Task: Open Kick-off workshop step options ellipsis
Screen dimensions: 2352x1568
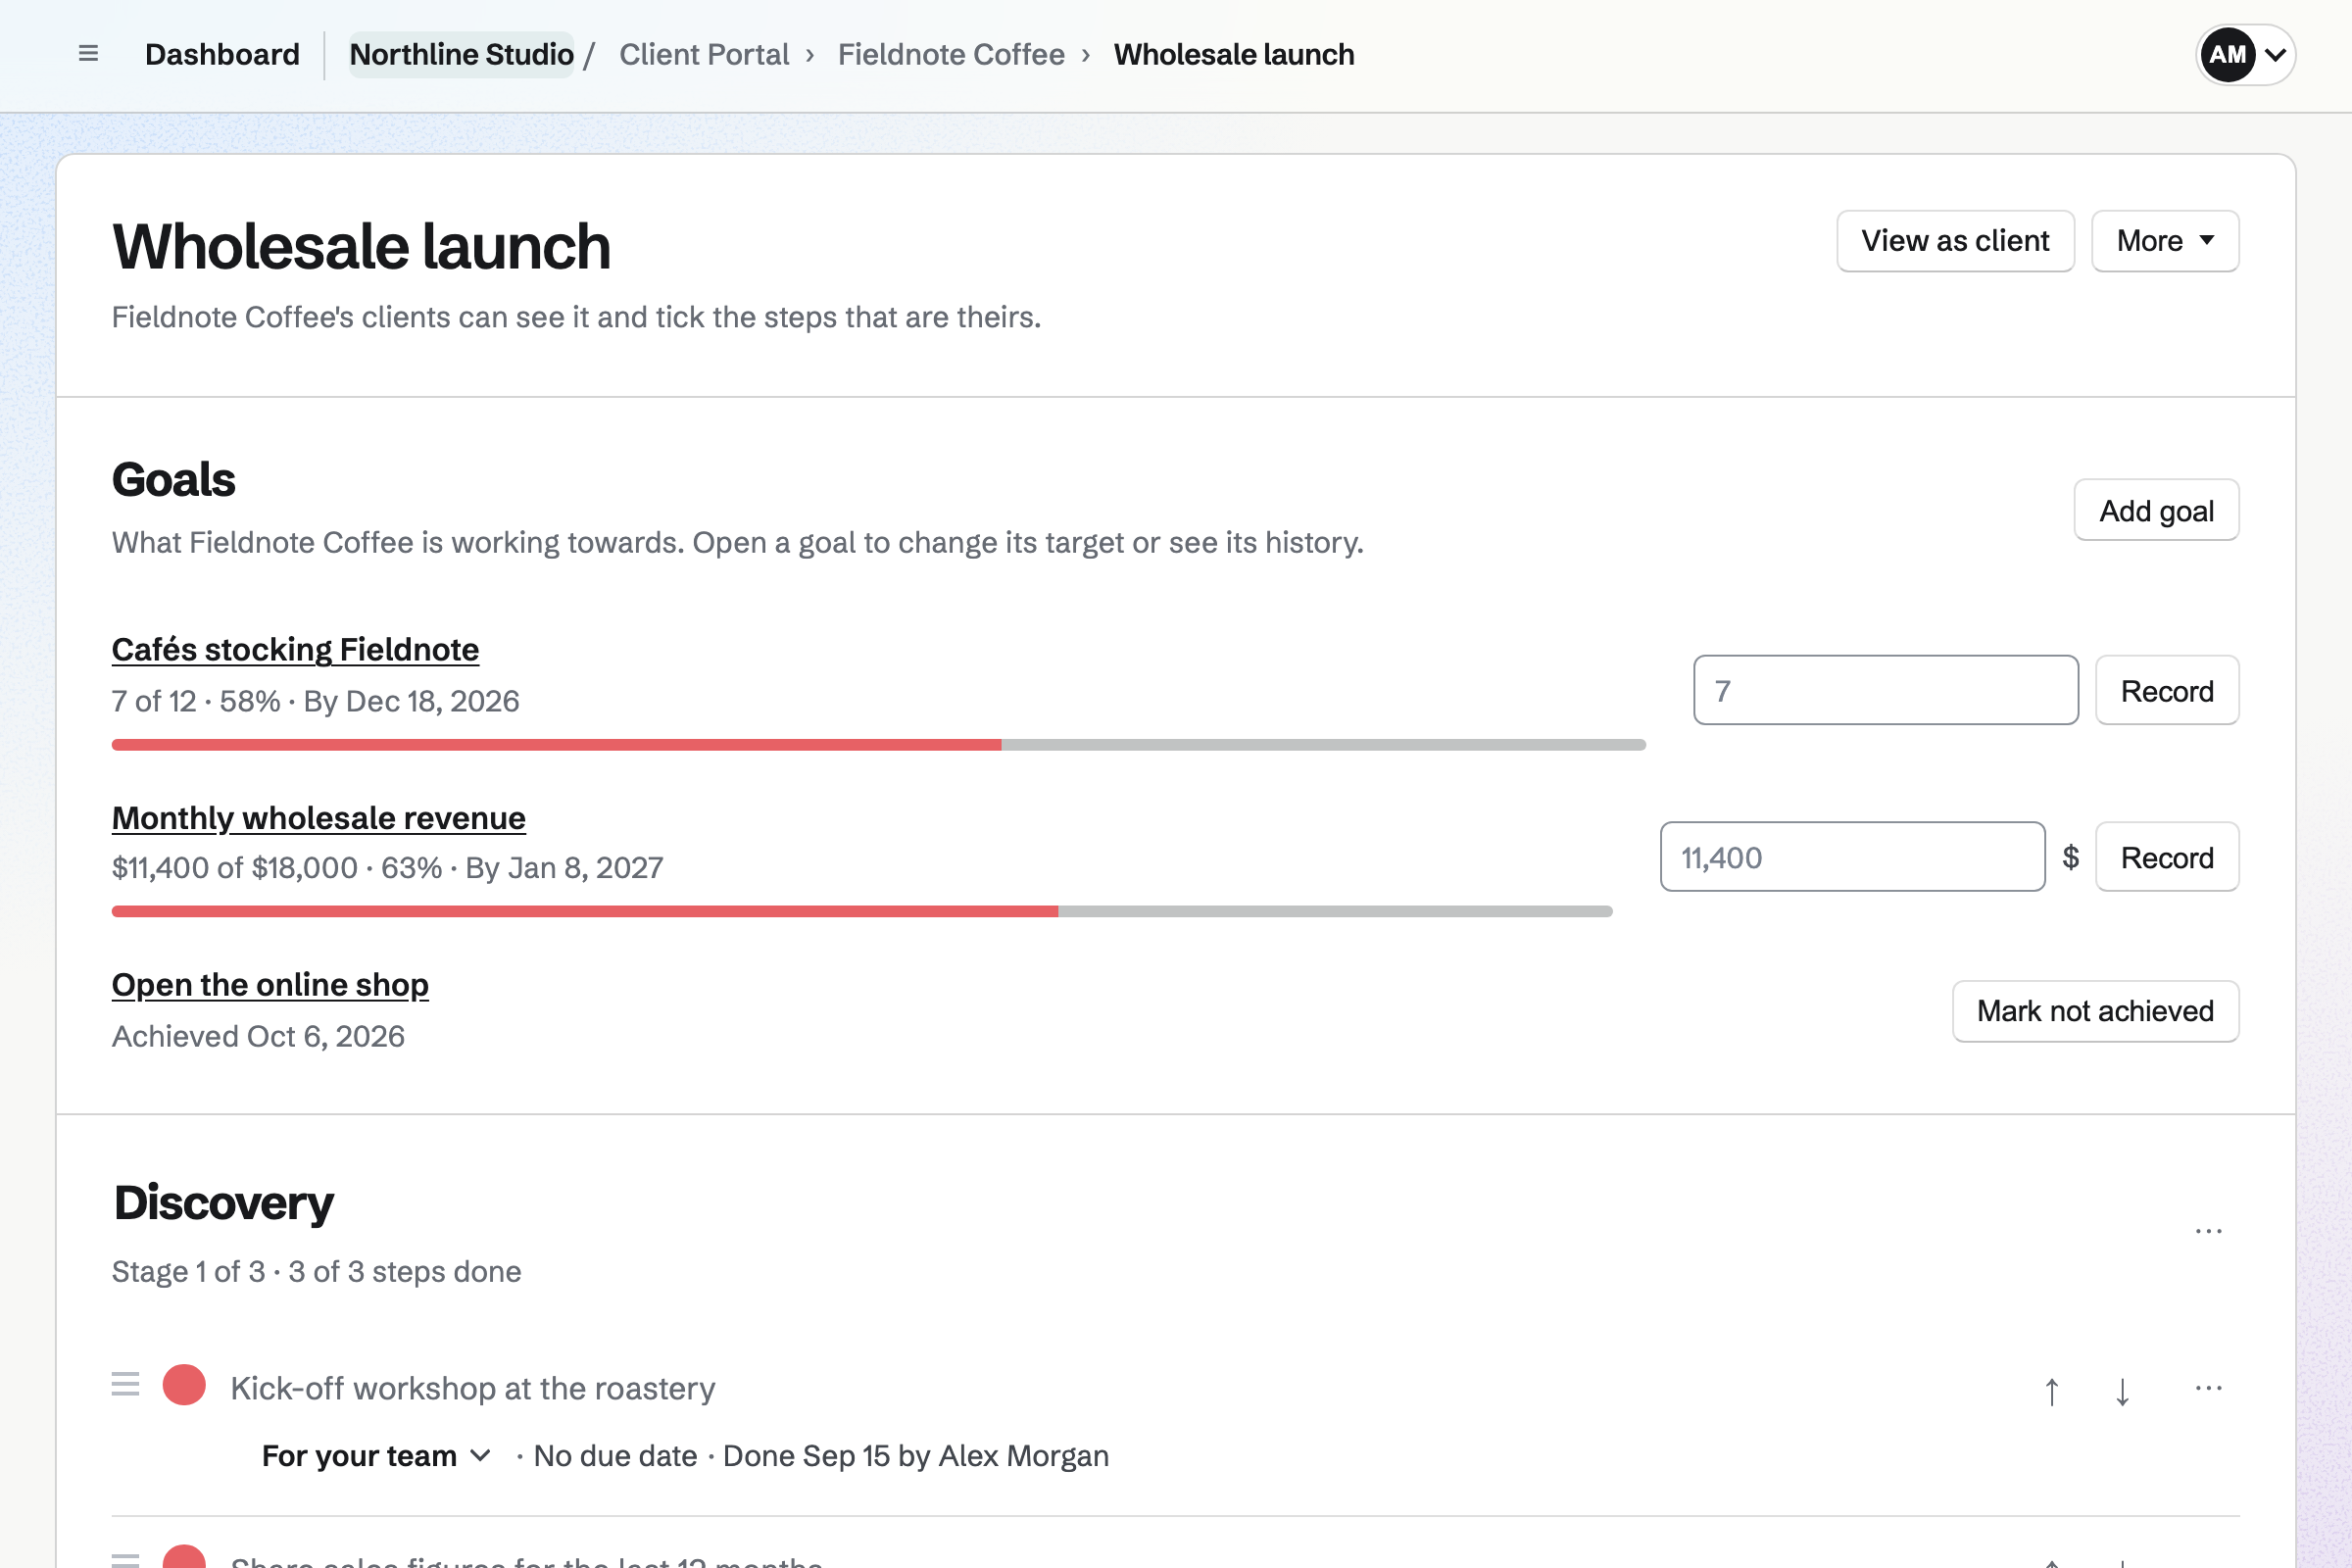Action: [2208, 1388]
